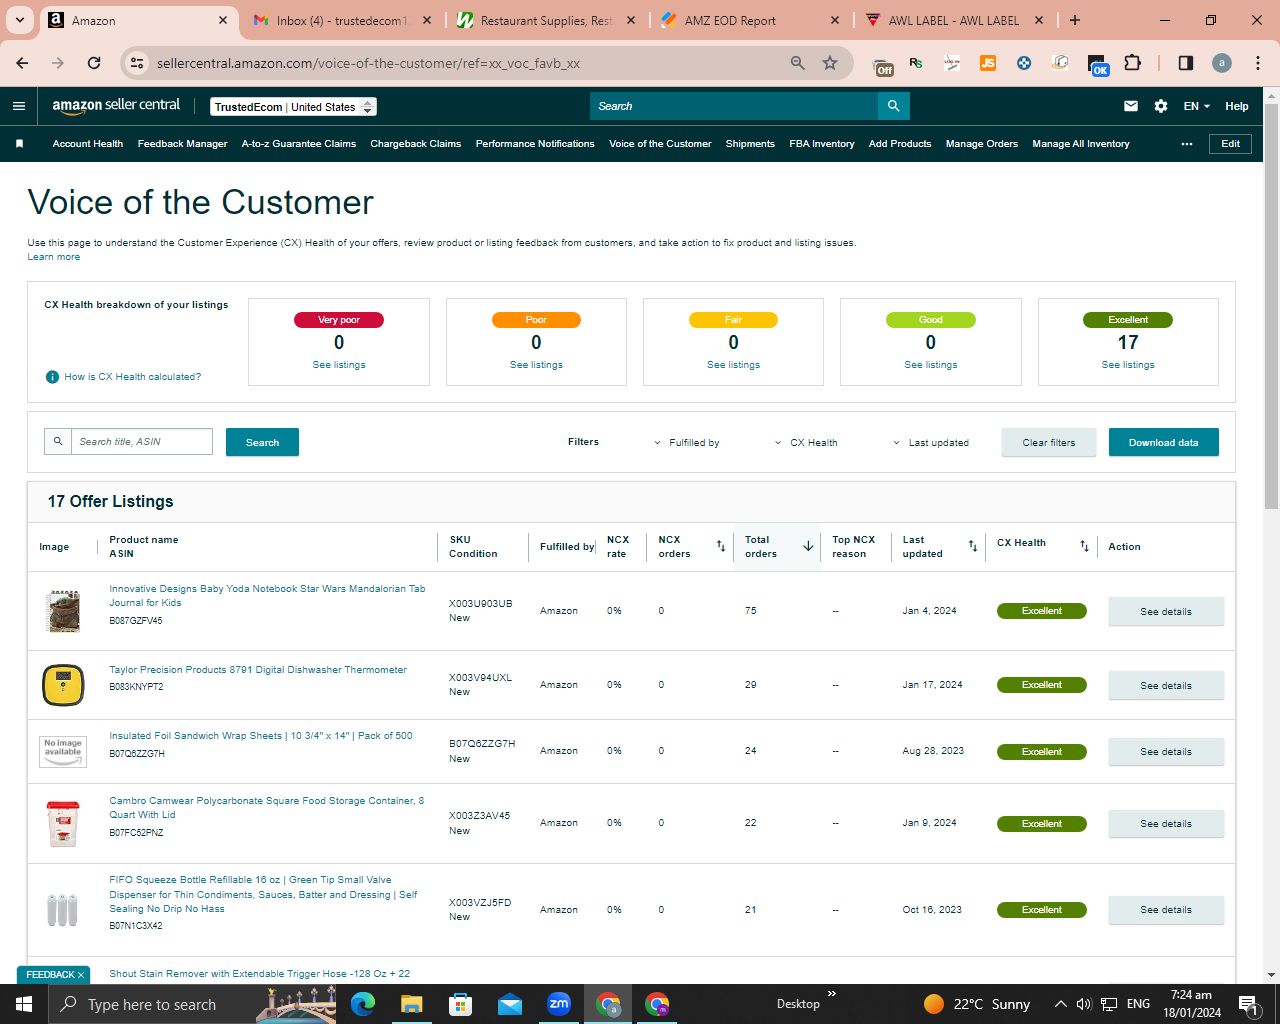1280x1024 pixels.
Task: Sort by CX Health column arrows
Action: 1085,546
